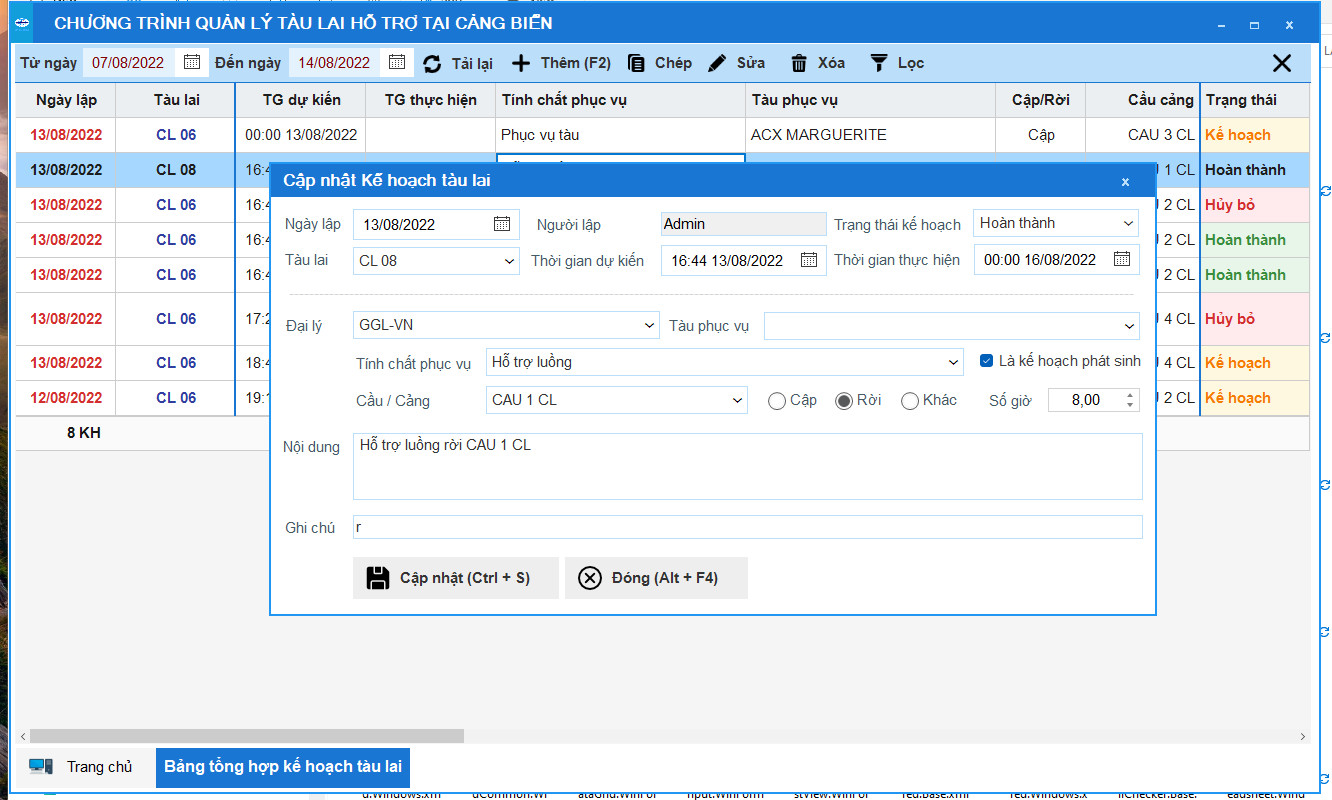The height and width of the screenshot is (800, 1332).
Task: Click the Lọc filter funnel icon
Action: pyautogui.click(x=878, y=64)
